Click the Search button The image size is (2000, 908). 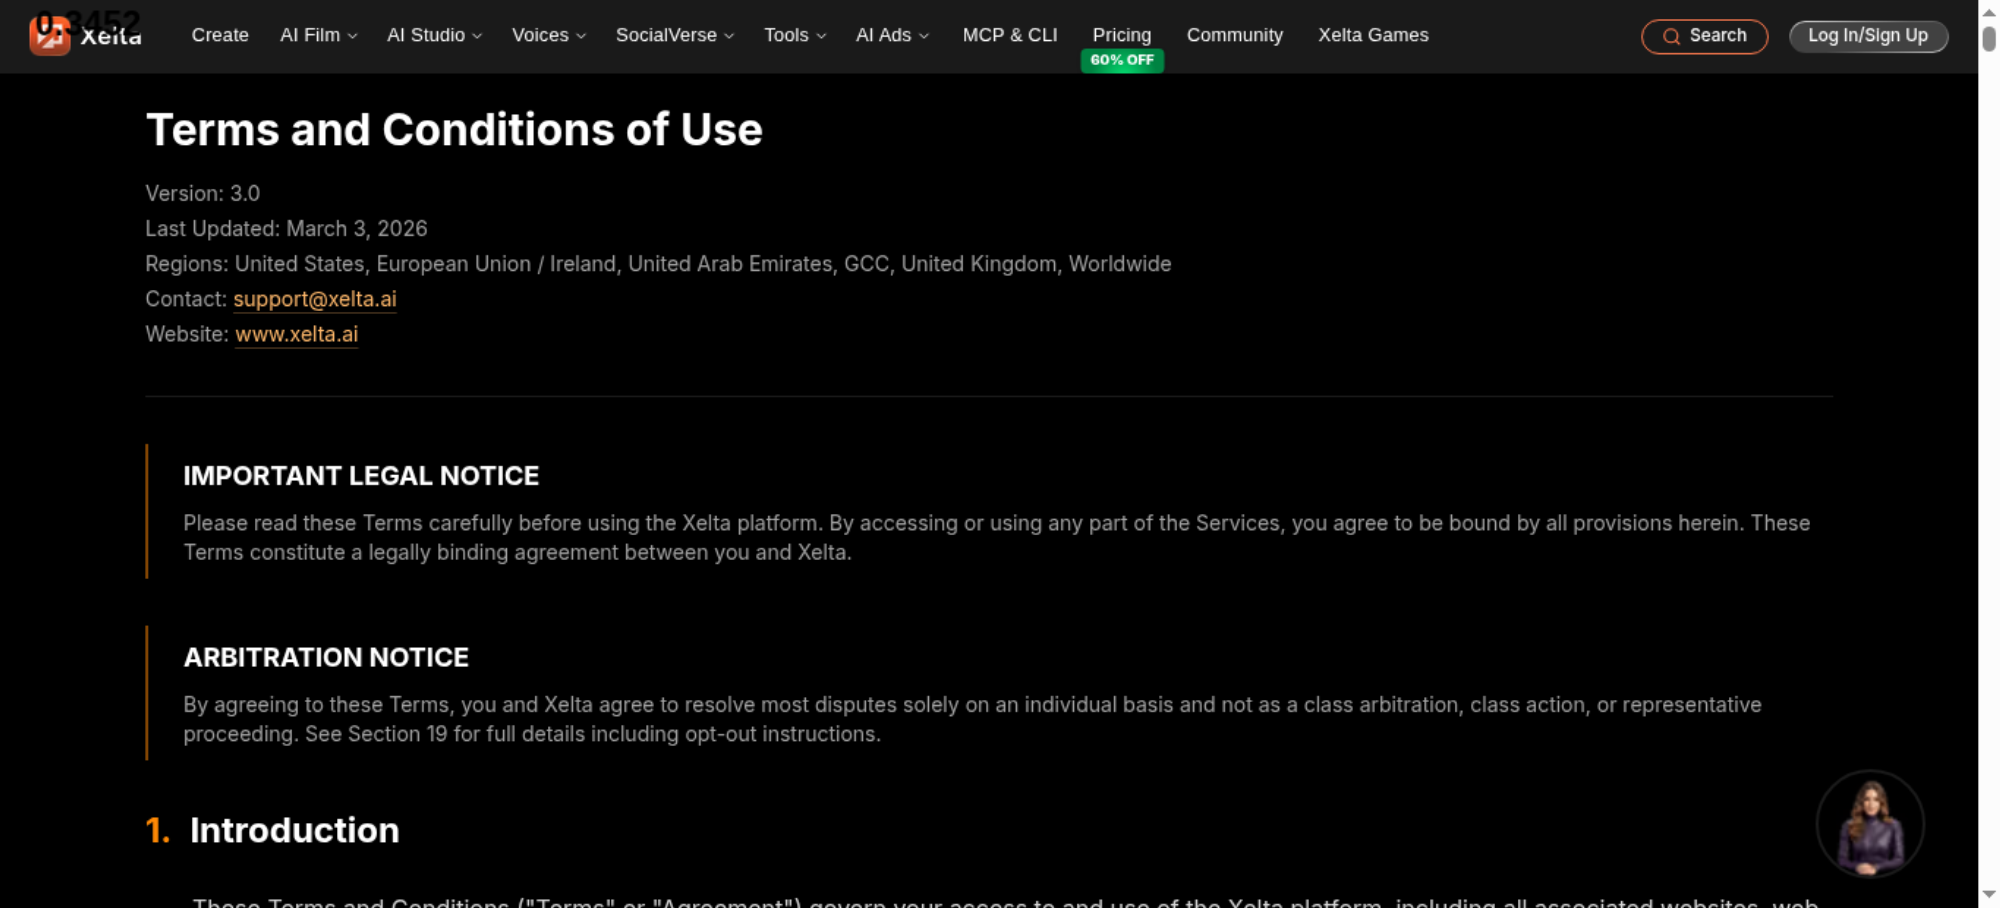[1705, 36]
